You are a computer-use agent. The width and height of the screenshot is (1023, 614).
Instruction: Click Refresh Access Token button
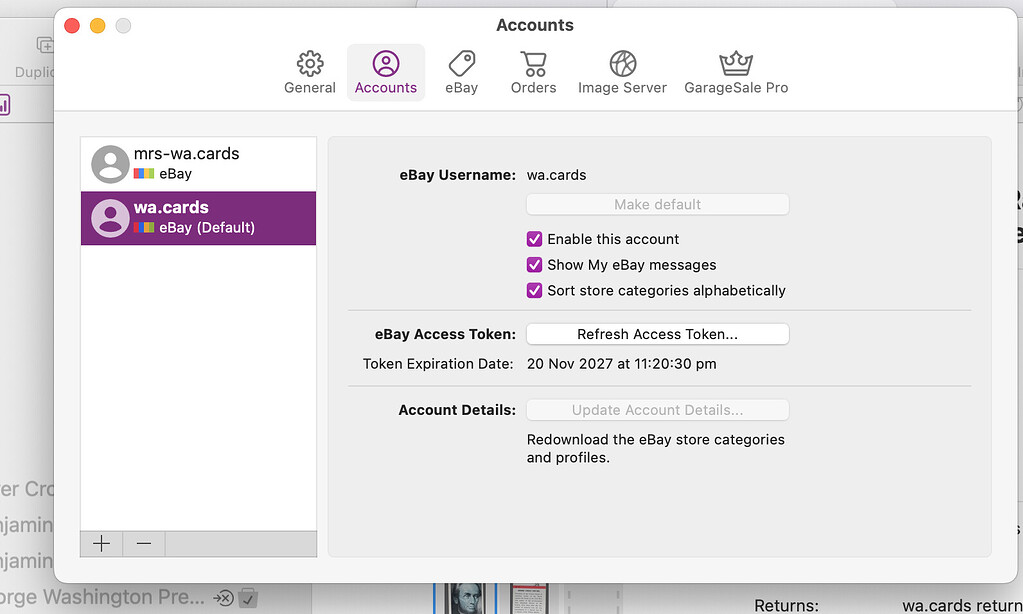(x=658, y=334)
